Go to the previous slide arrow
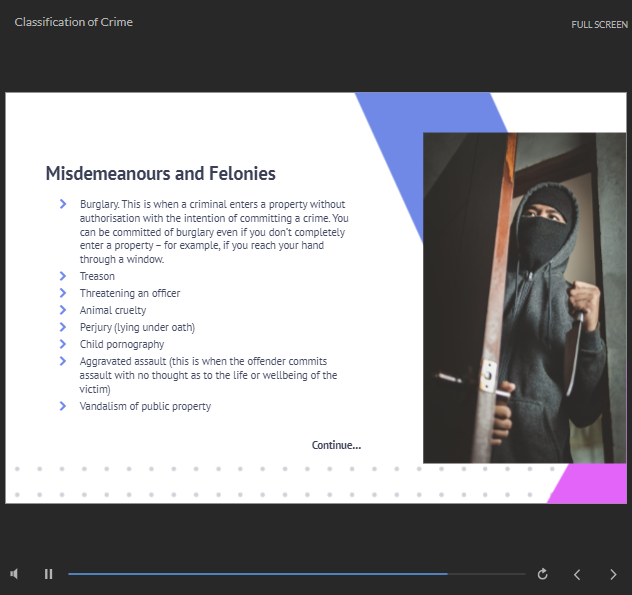This screenshot has width=632, height=595. pos(577,574)
